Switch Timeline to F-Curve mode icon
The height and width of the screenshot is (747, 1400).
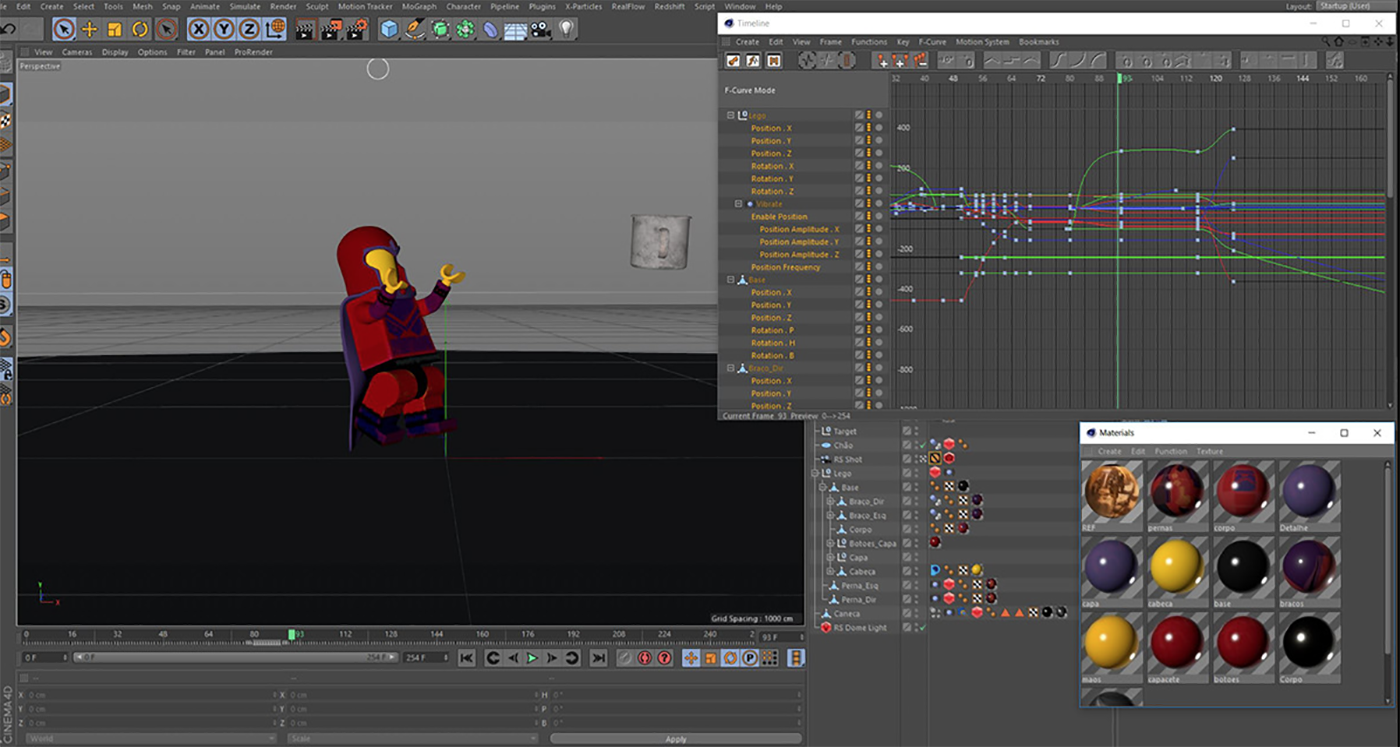tap(753, 61)
